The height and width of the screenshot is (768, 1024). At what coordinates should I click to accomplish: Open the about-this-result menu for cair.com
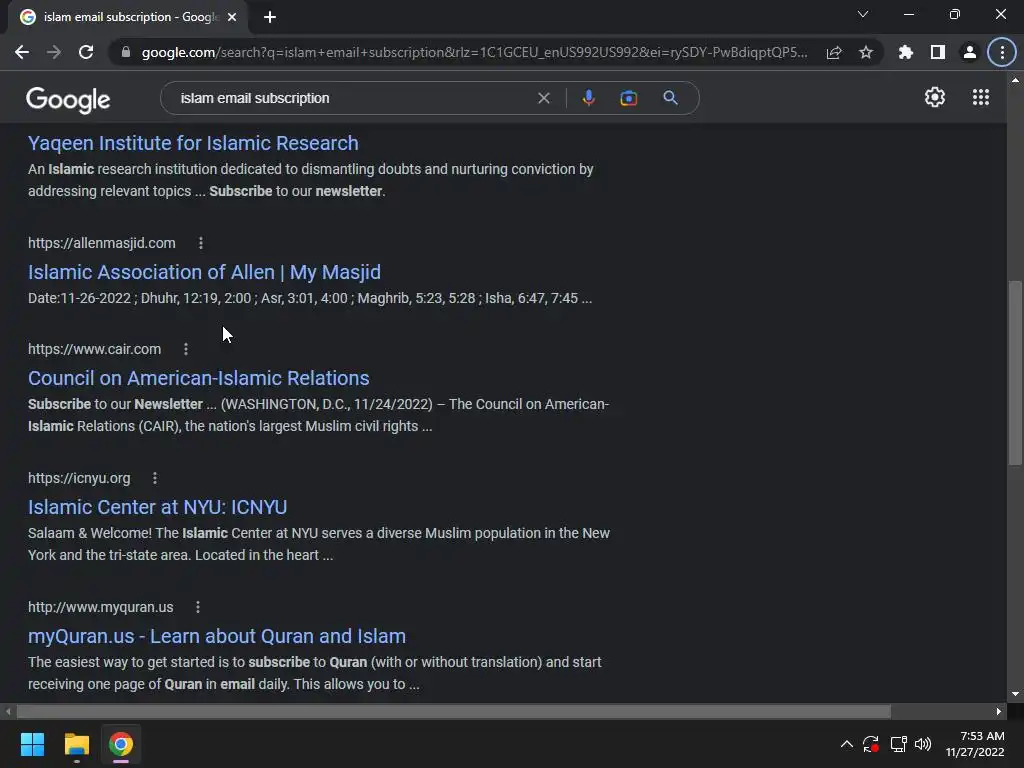(186, 349)
